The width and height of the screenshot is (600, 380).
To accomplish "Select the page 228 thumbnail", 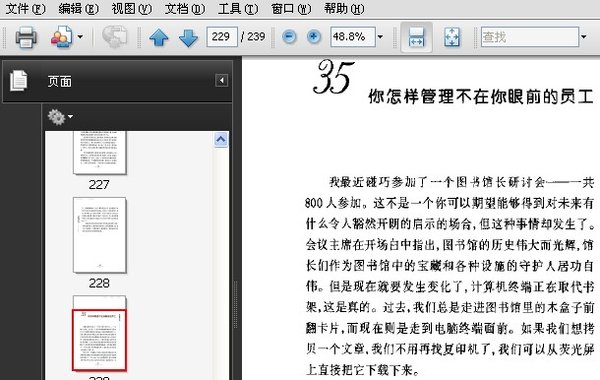I will [99, 235].
